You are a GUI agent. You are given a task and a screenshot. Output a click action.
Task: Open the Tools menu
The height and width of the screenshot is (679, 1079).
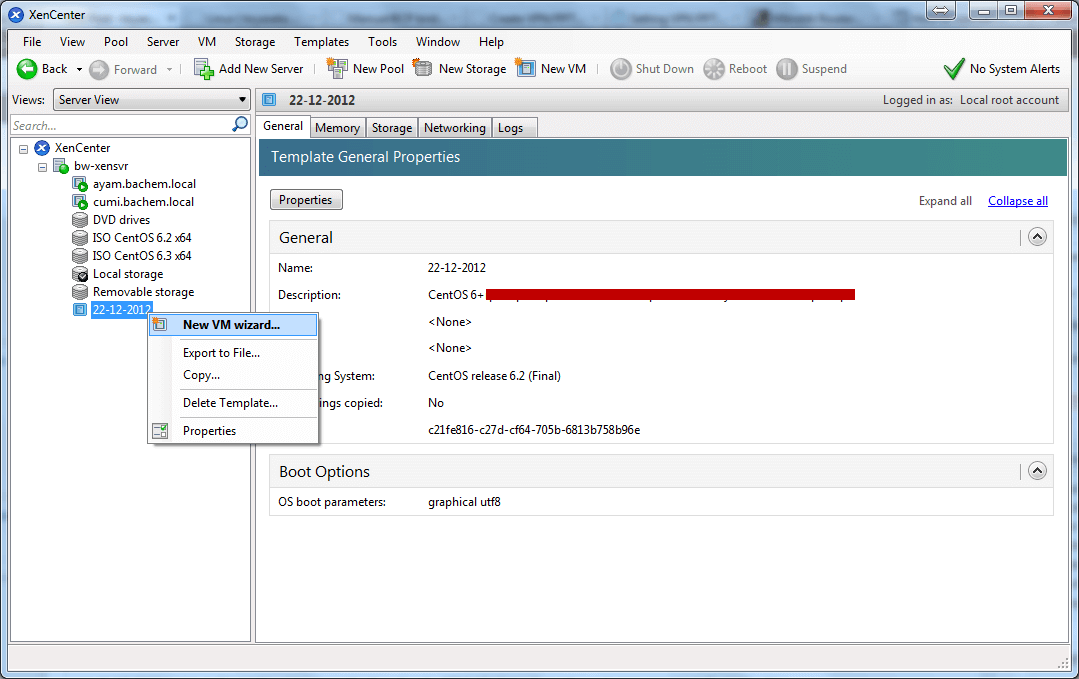click(x=382, y=42)
